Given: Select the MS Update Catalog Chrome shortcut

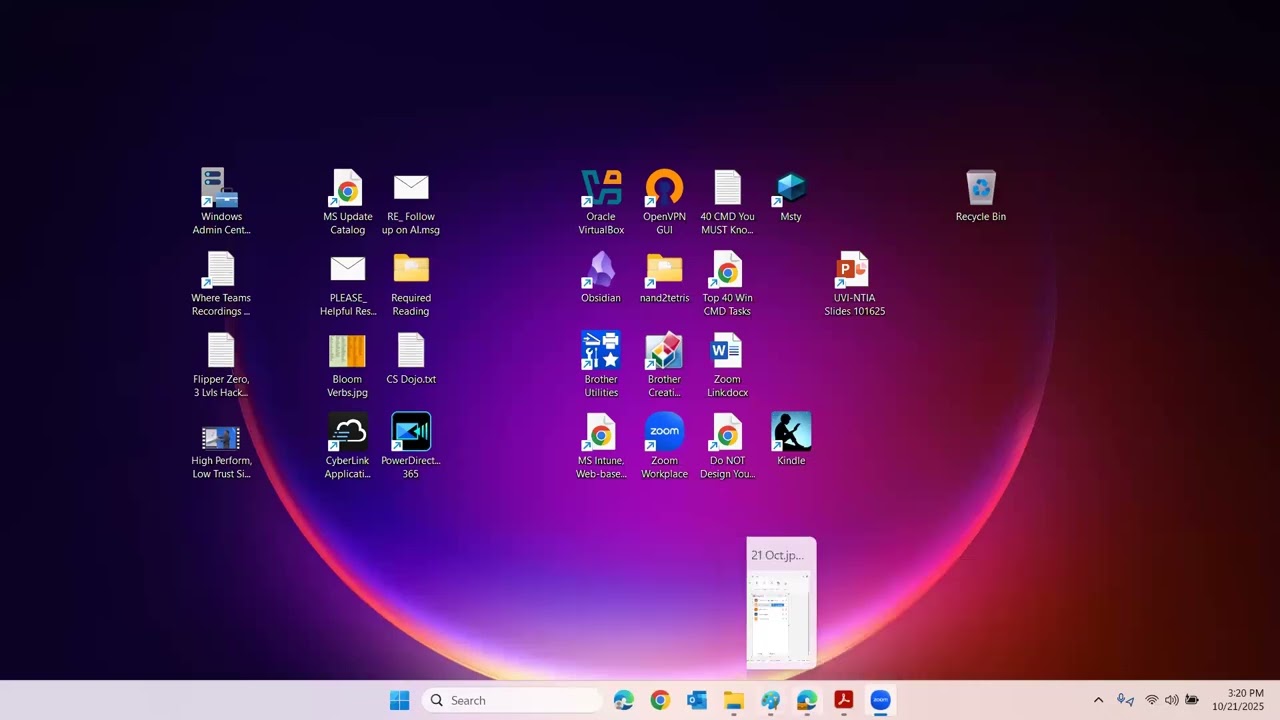Looking at the screenshot, I should point(347,202).
